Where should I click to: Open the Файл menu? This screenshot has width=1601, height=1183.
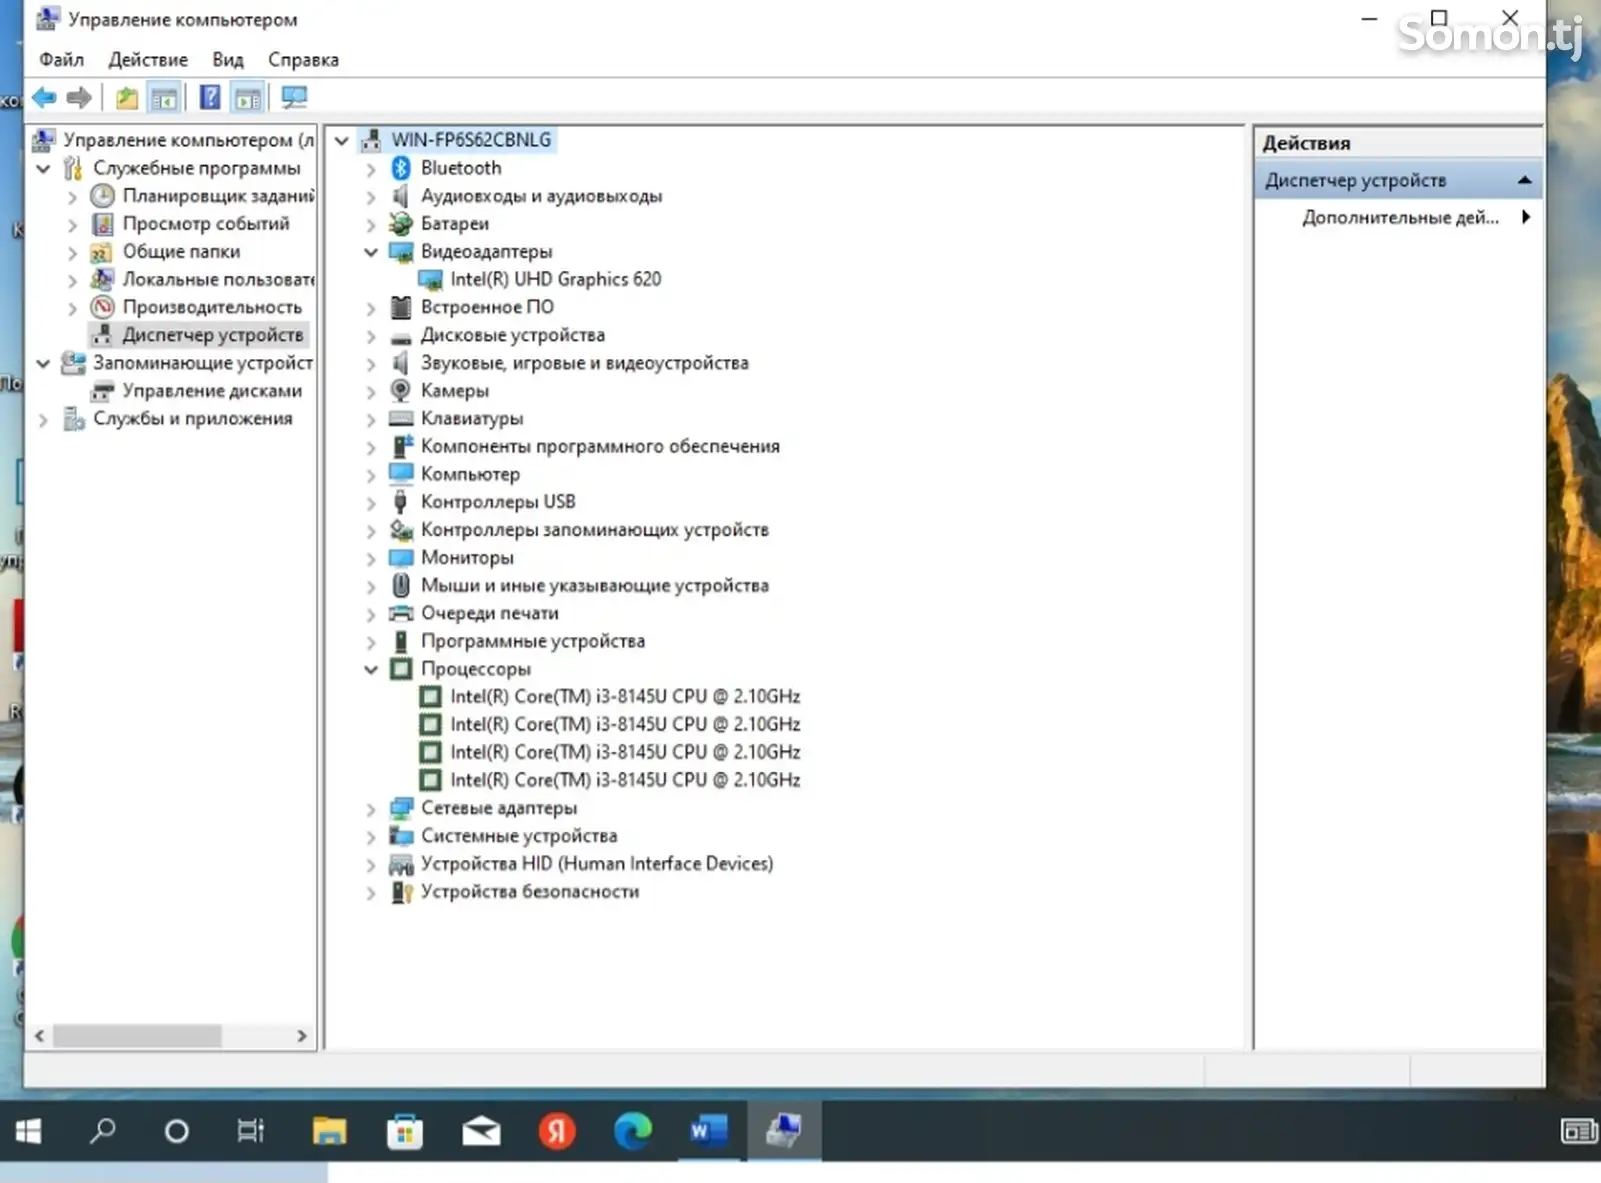click(61, 60)
